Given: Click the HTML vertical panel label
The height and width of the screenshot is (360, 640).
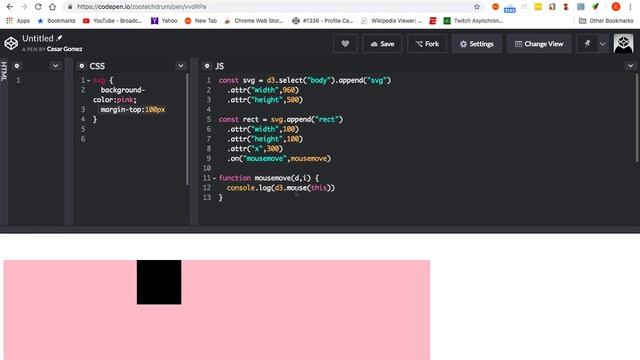Looking at the screenshot, I should point(4,71).
